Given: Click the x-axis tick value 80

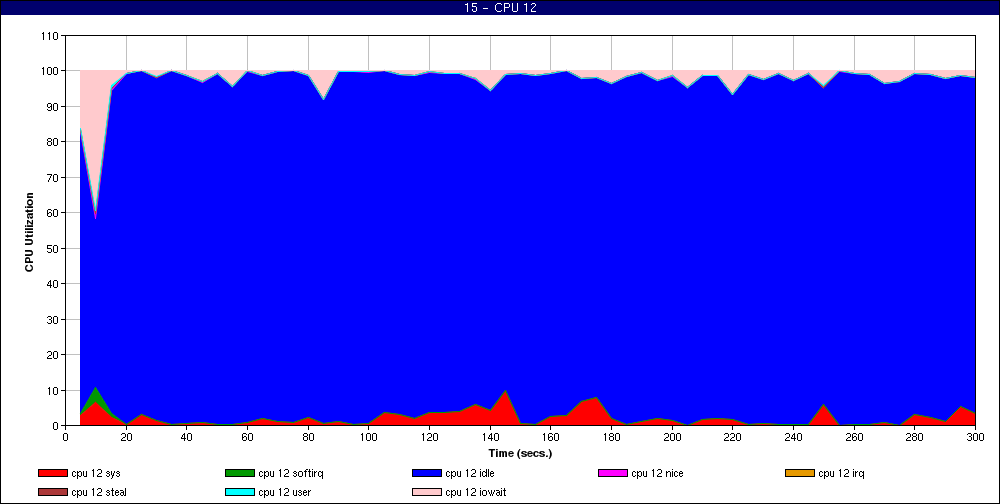Looking at the screenshot, I should [x=308, y=437].
